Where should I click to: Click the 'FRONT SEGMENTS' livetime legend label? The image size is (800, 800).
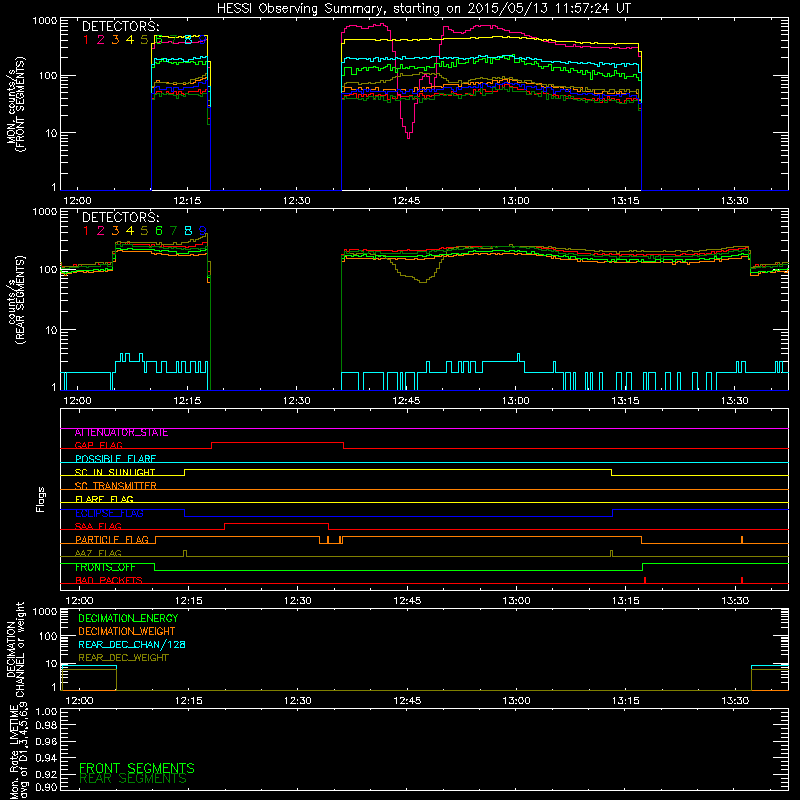click(137, 768)
